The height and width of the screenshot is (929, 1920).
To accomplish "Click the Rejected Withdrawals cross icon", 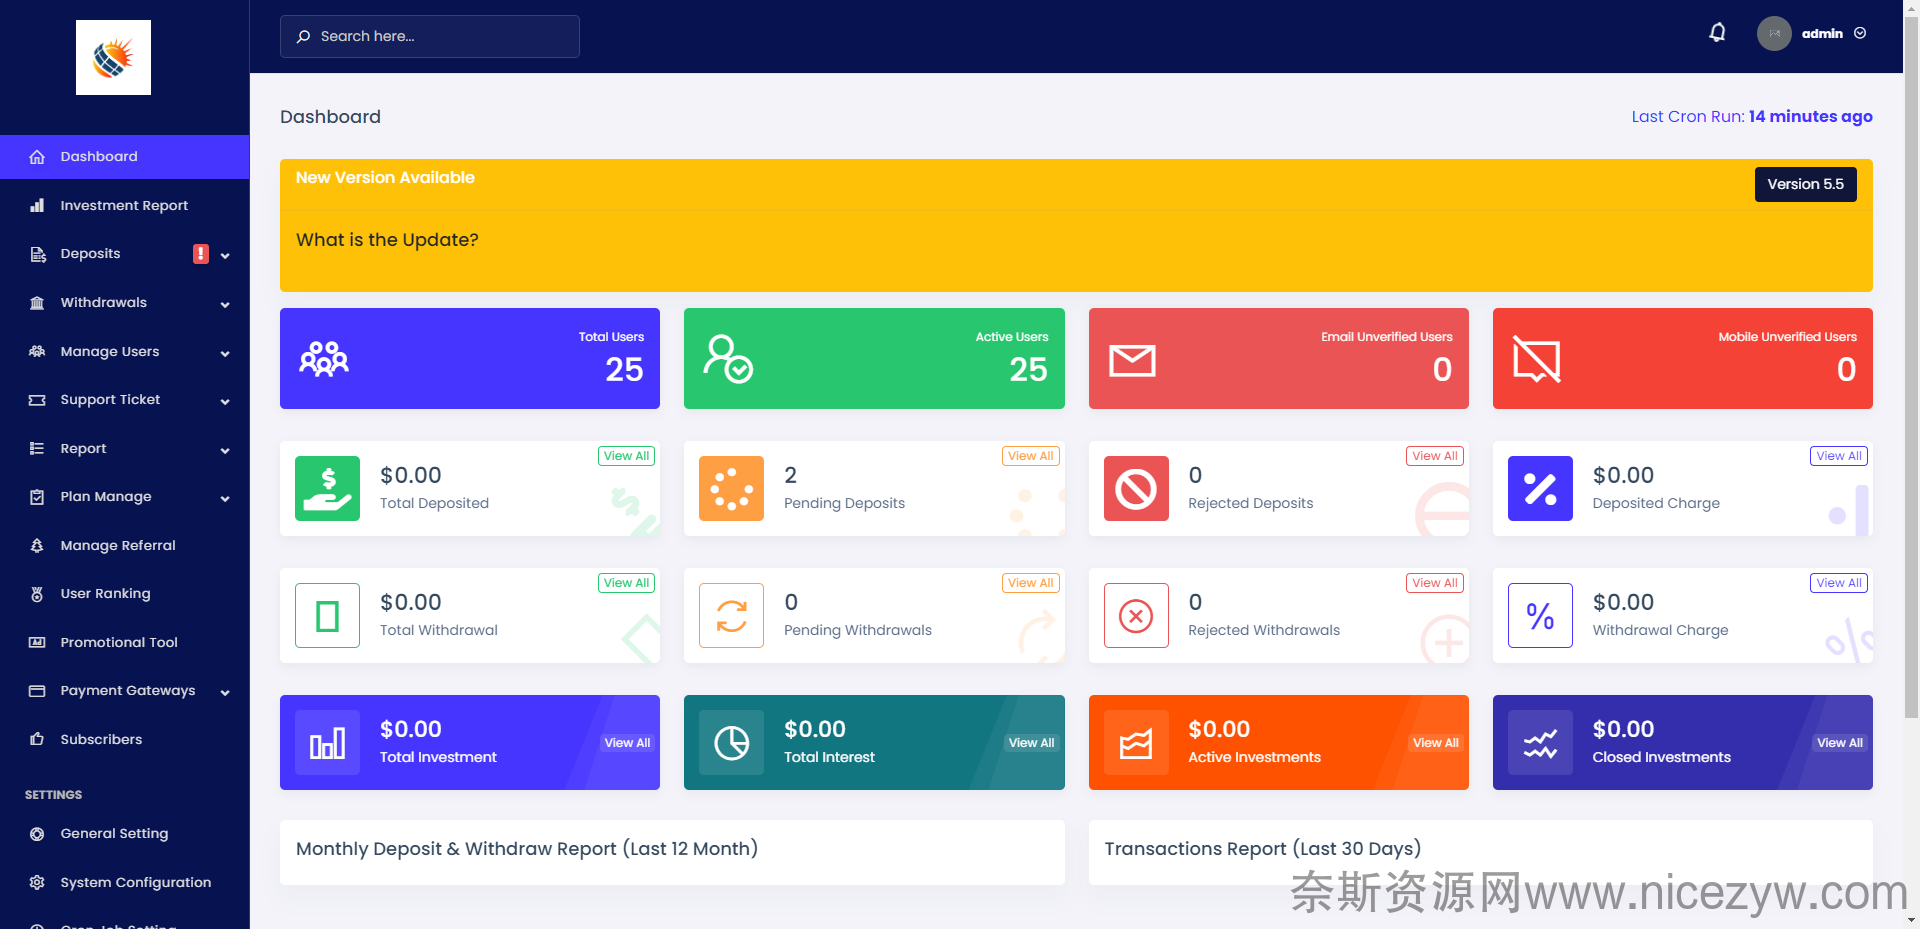I will [1136, 615].
